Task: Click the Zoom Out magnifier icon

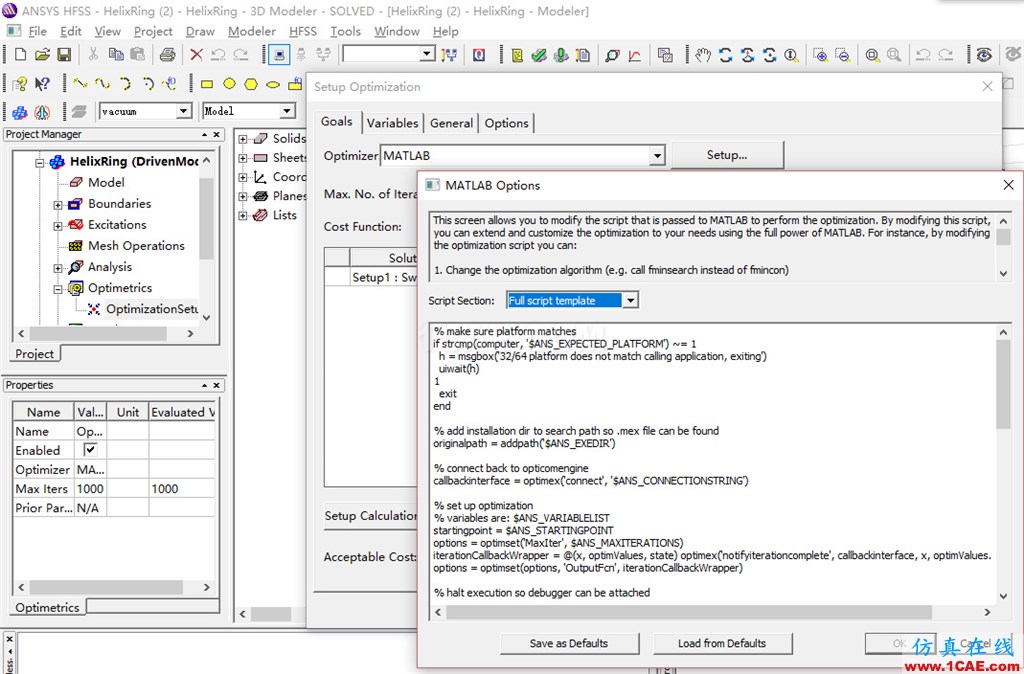Action: (x=842, y=56)
